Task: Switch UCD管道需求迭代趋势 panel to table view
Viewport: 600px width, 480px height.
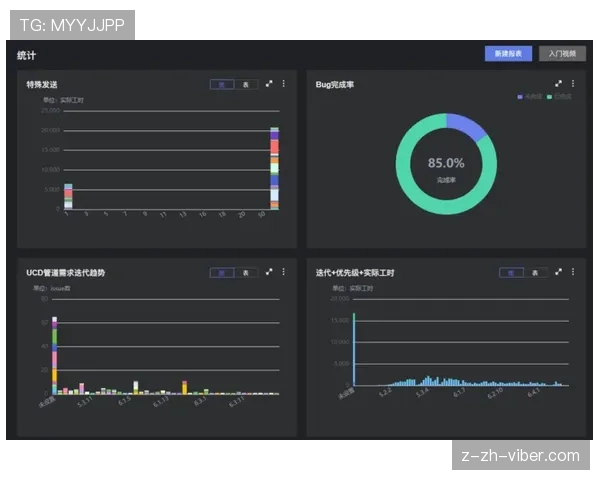Action: tap(246, 272)
